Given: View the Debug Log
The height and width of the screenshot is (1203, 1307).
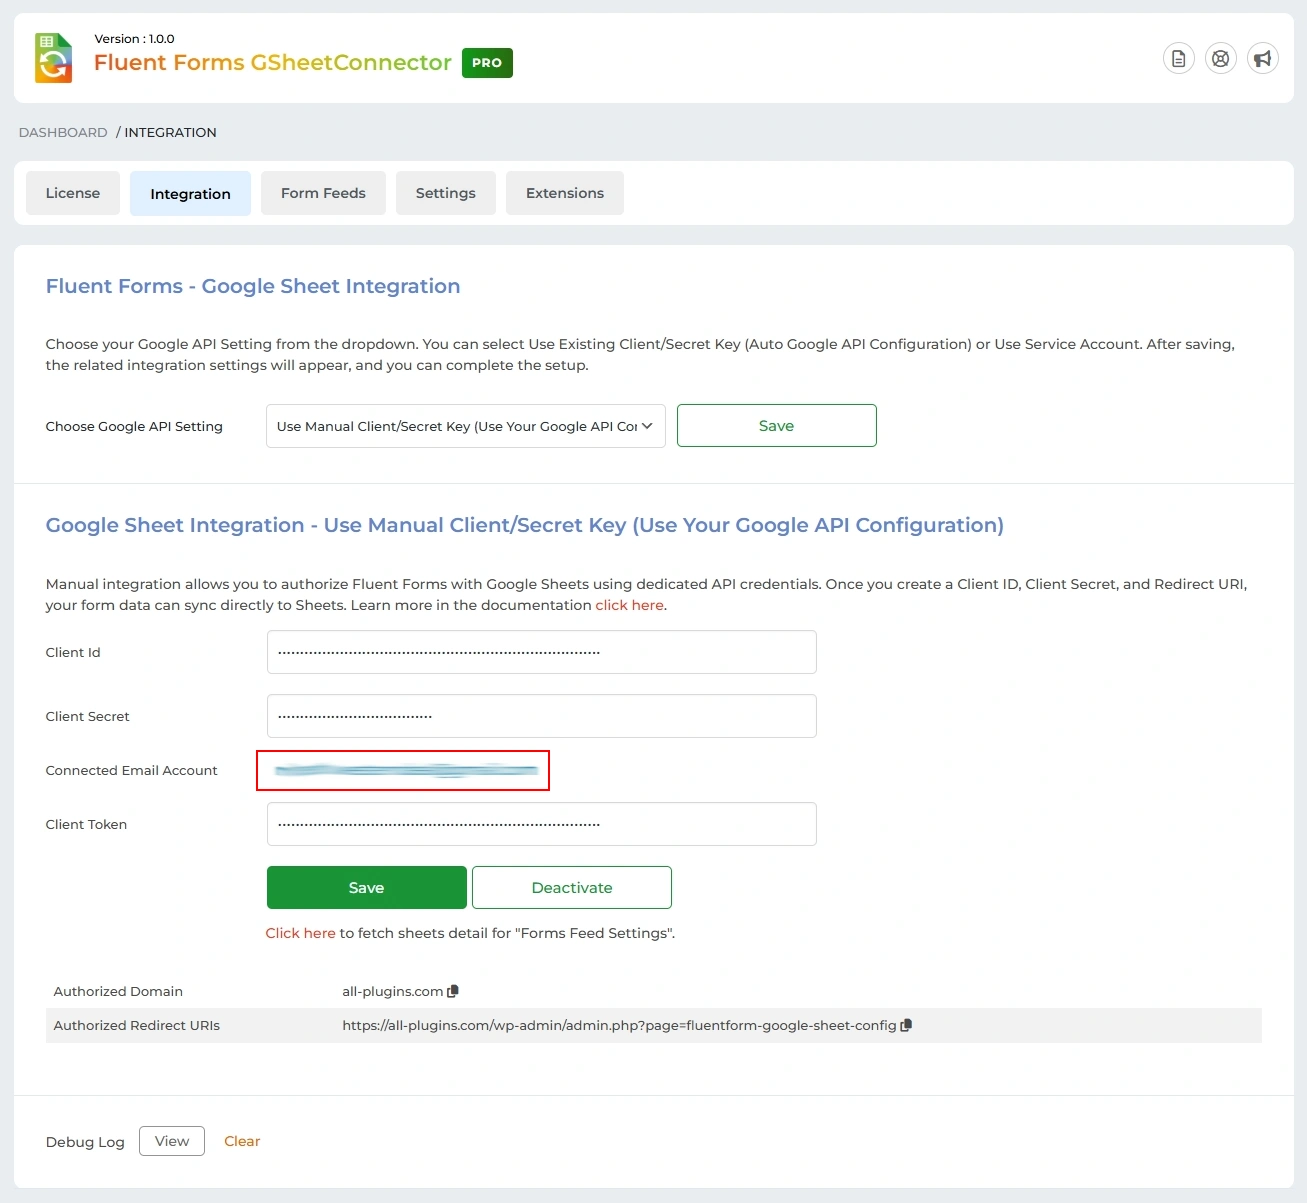Looking at the screenshot, I should [x=171, y=1140].
